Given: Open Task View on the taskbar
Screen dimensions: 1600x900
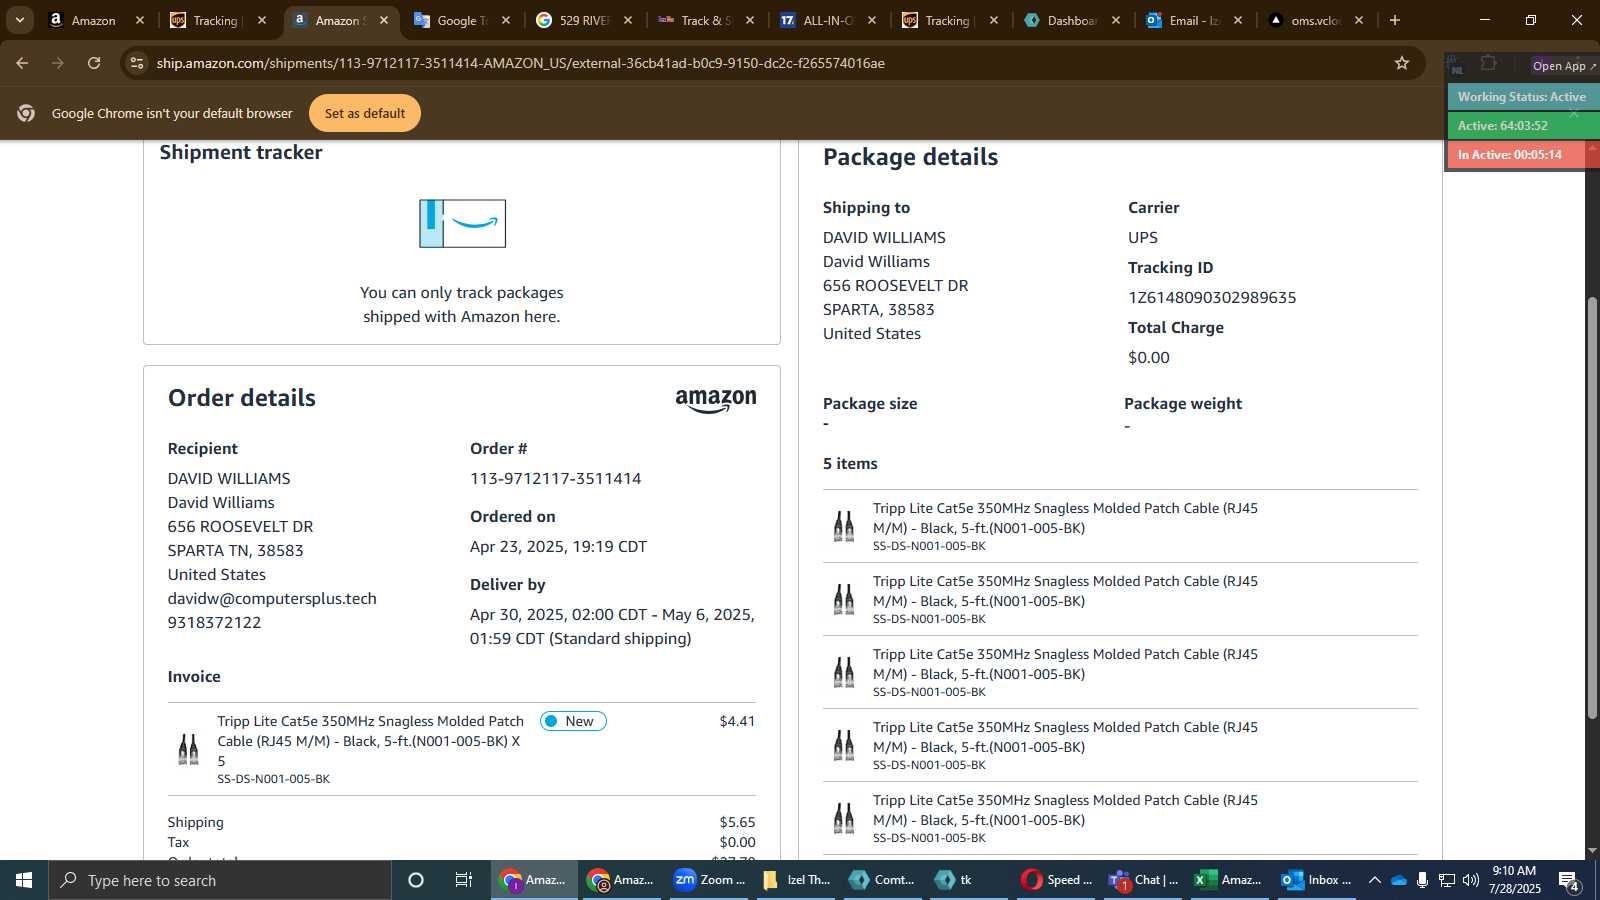Looking at the screenshot, I should point(464,880).
